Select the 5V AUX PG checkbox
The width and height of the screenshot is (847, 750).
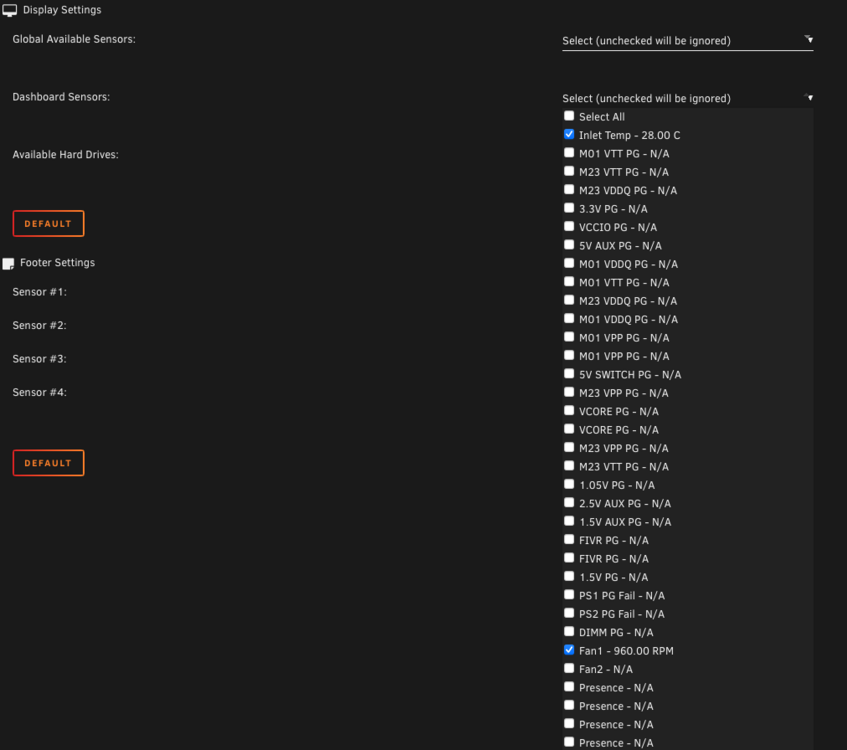569,245
